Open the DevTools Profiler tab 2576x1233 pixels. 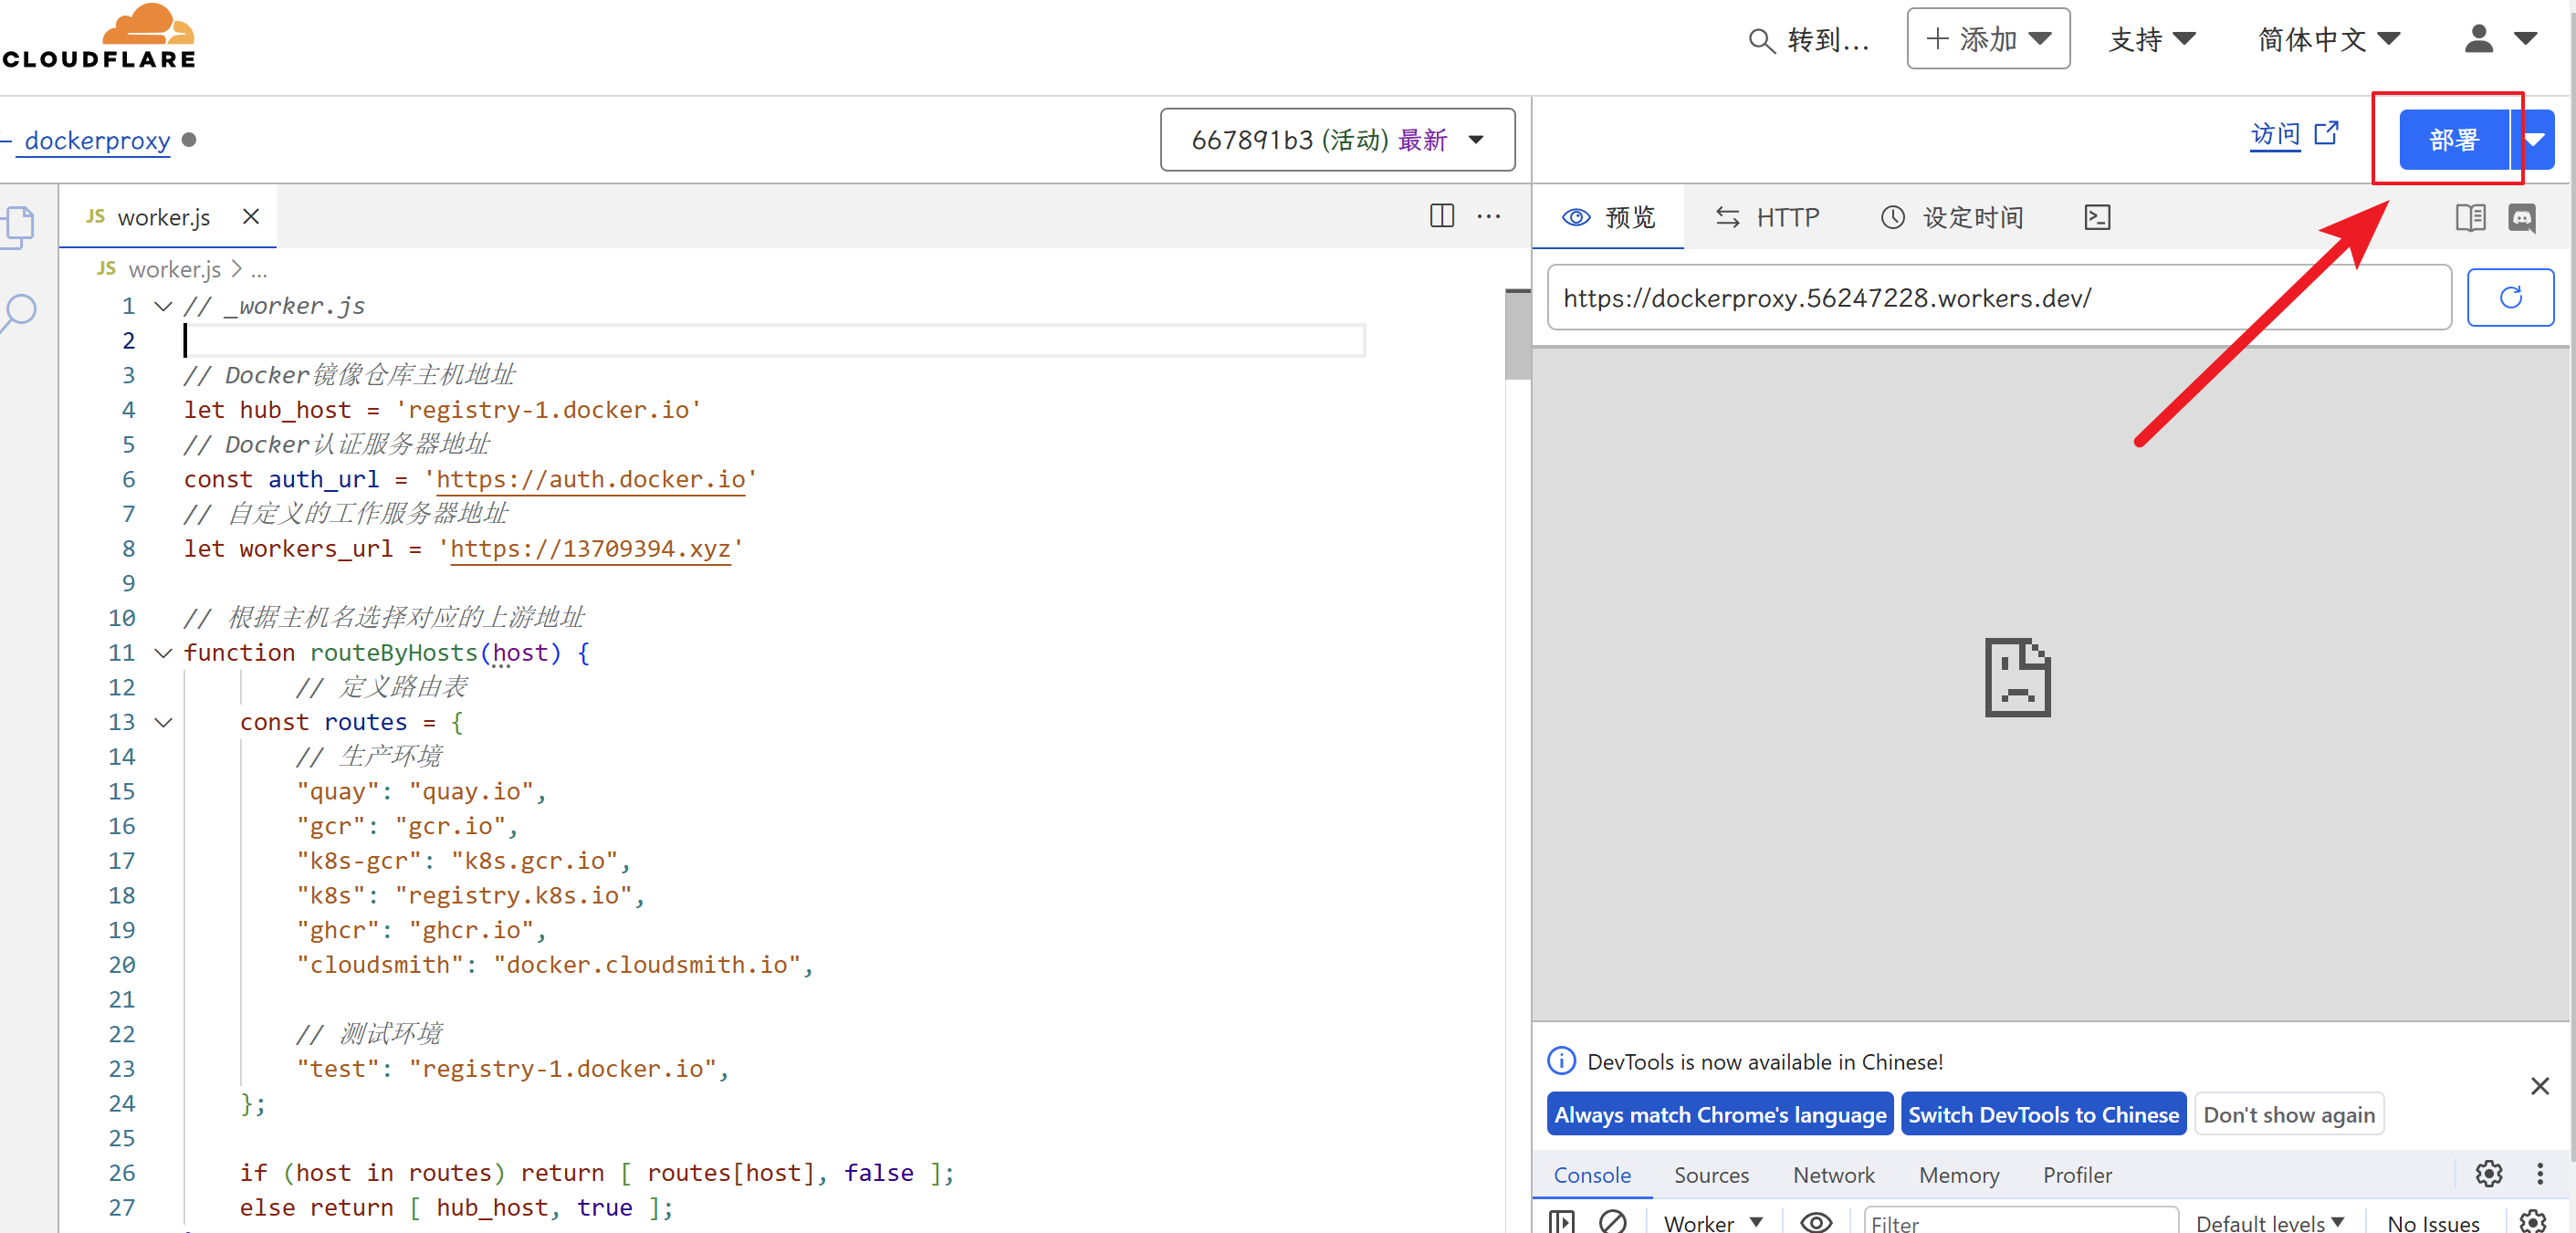point(2077,1174)
